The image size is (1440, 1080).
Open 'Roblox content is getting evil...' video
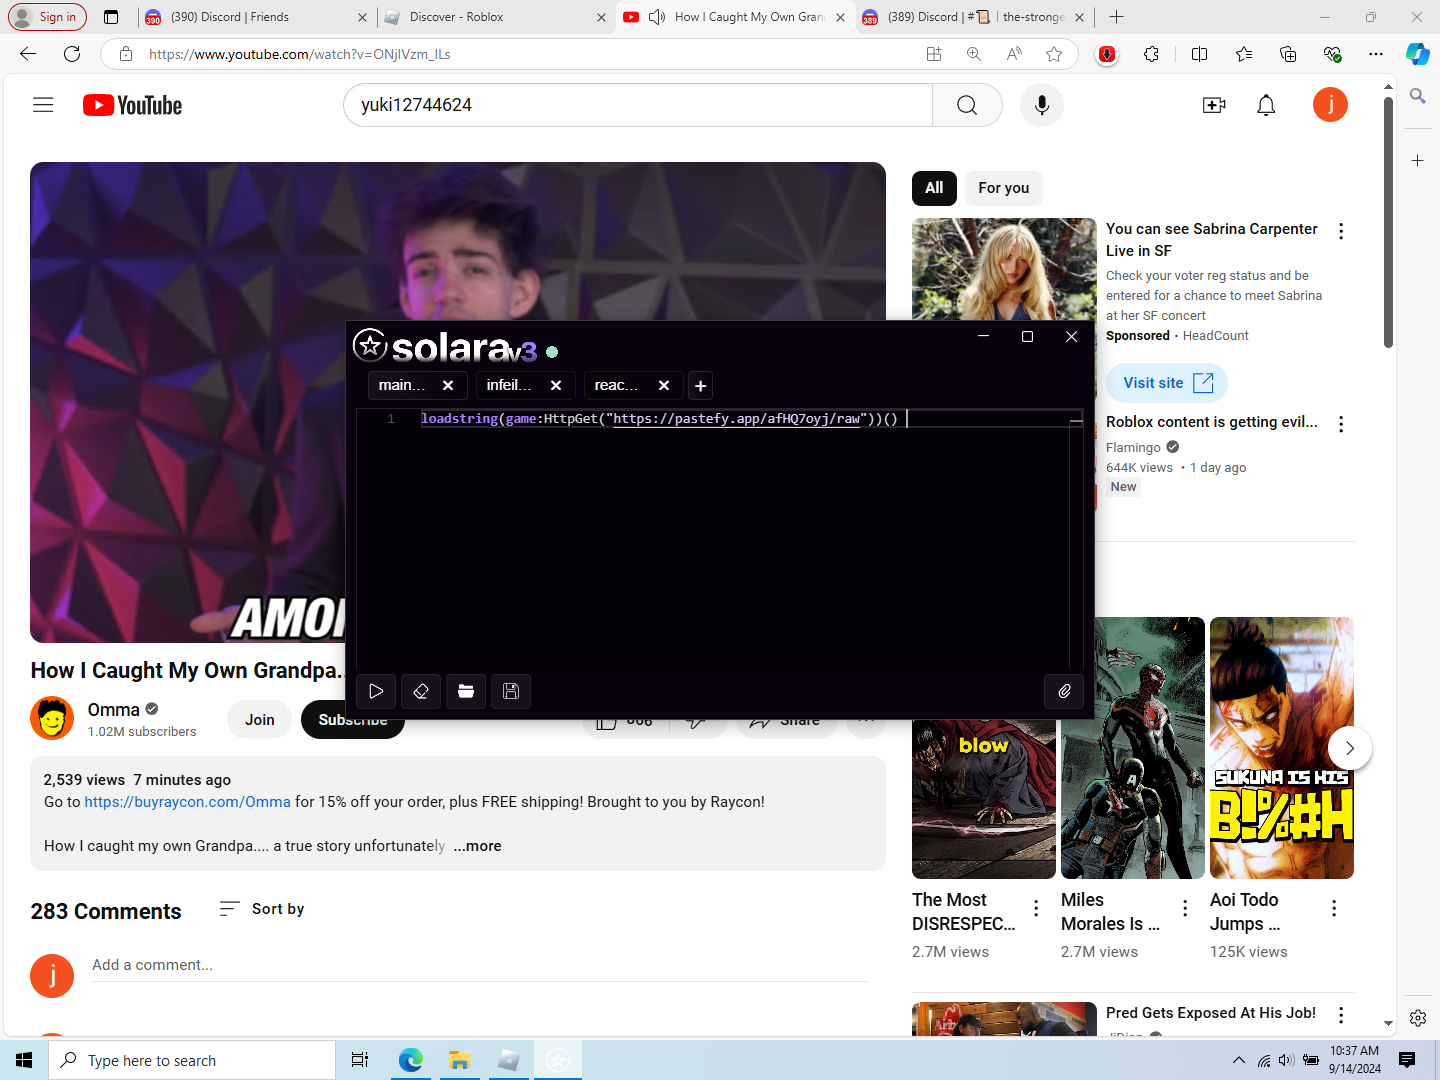(x=1212, y=422)
